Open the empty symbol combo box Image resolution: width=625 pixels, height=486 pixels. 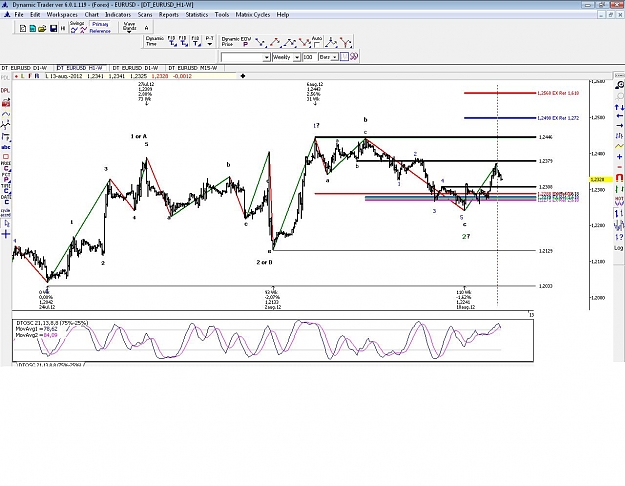pyautogui.click(x=246, y=57)
